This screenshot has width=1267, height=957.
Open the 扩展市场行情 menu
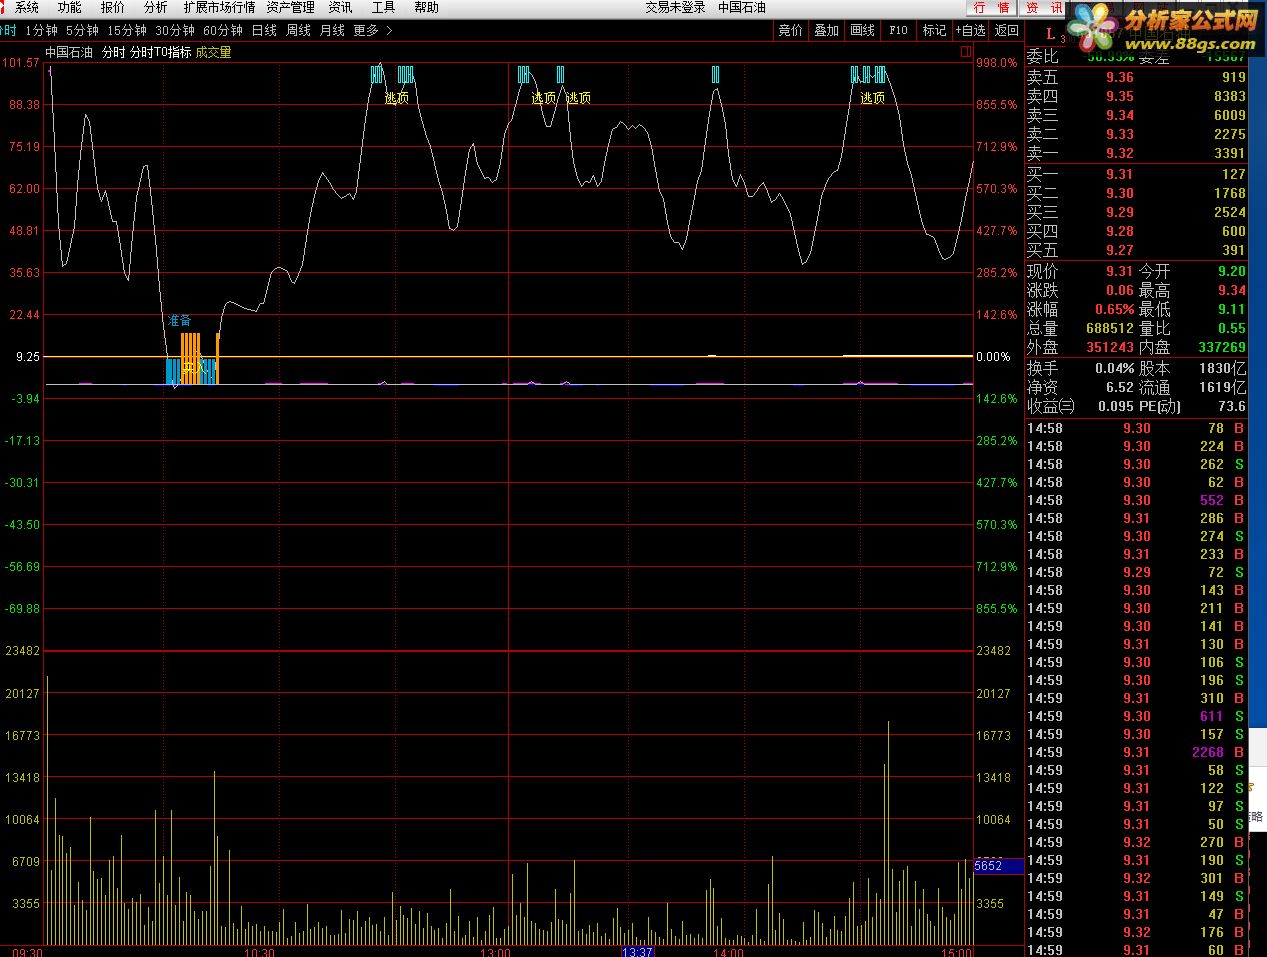click(219, 7)
